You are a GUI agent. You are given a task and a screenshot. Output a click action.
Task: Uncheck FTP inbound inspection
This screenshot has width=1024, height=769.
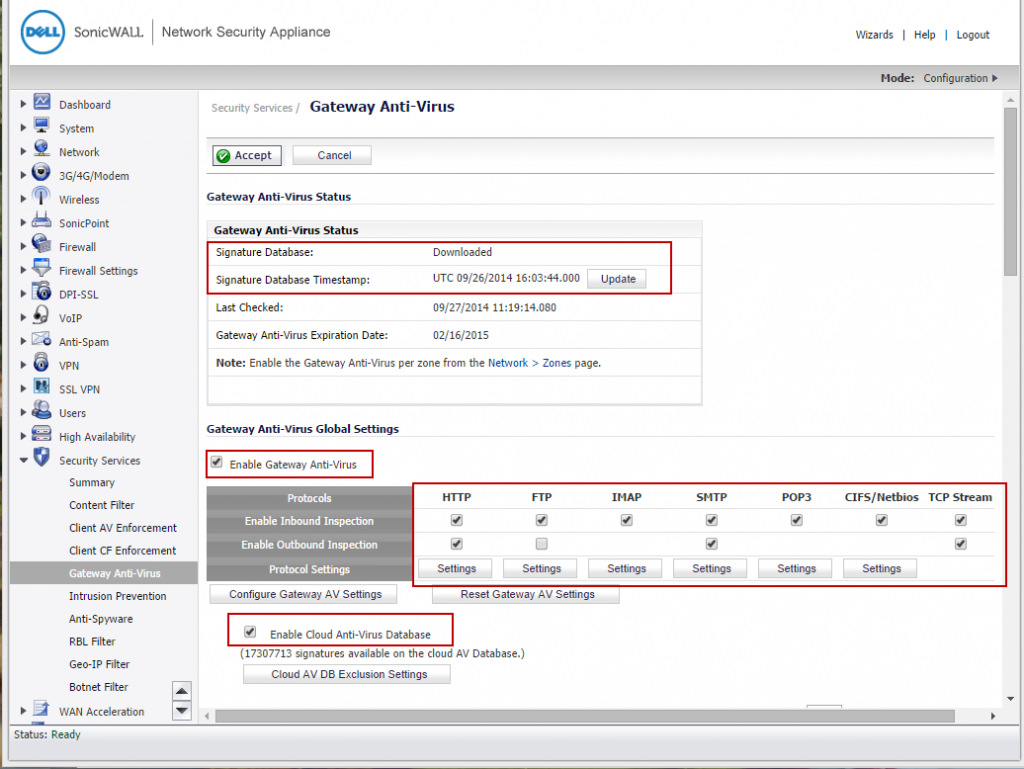click(541, 520)
